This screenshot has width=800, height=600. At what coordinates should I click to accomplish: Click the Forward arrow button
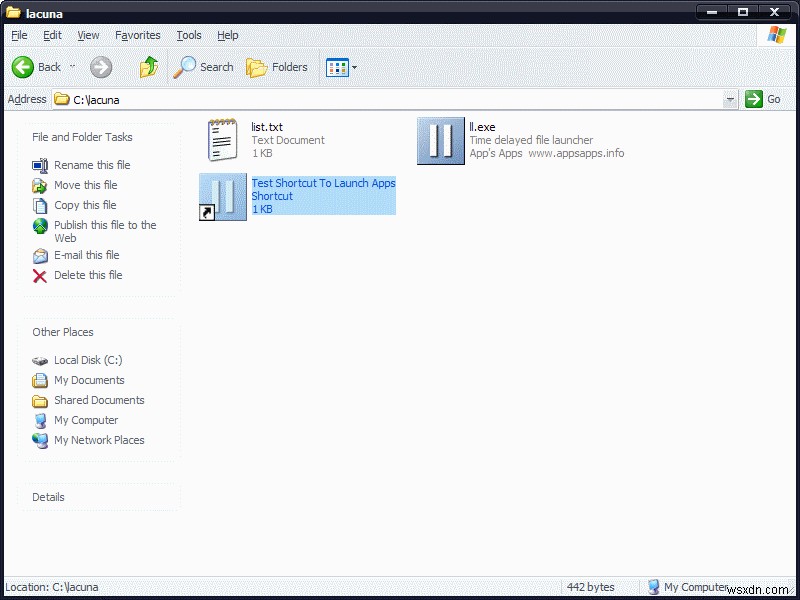101,67
